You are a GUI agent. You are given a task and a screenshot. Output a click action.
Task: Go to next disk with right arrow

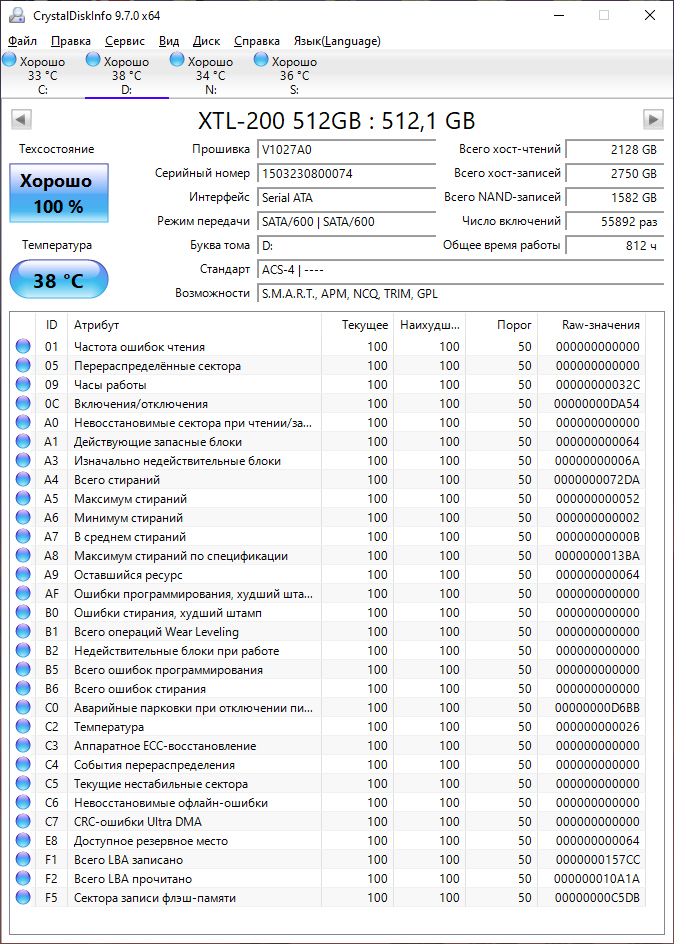(653, 119)
